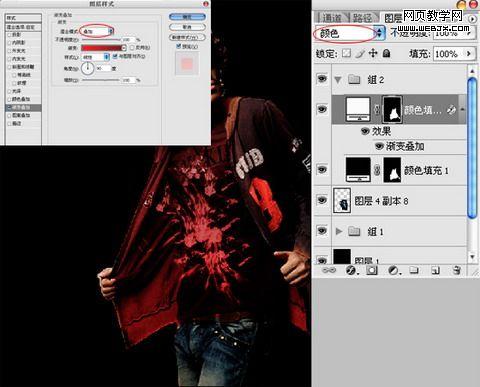Hide the 组 1 group
The width and height of the screenshot is (480, 387).
[322, 231]
